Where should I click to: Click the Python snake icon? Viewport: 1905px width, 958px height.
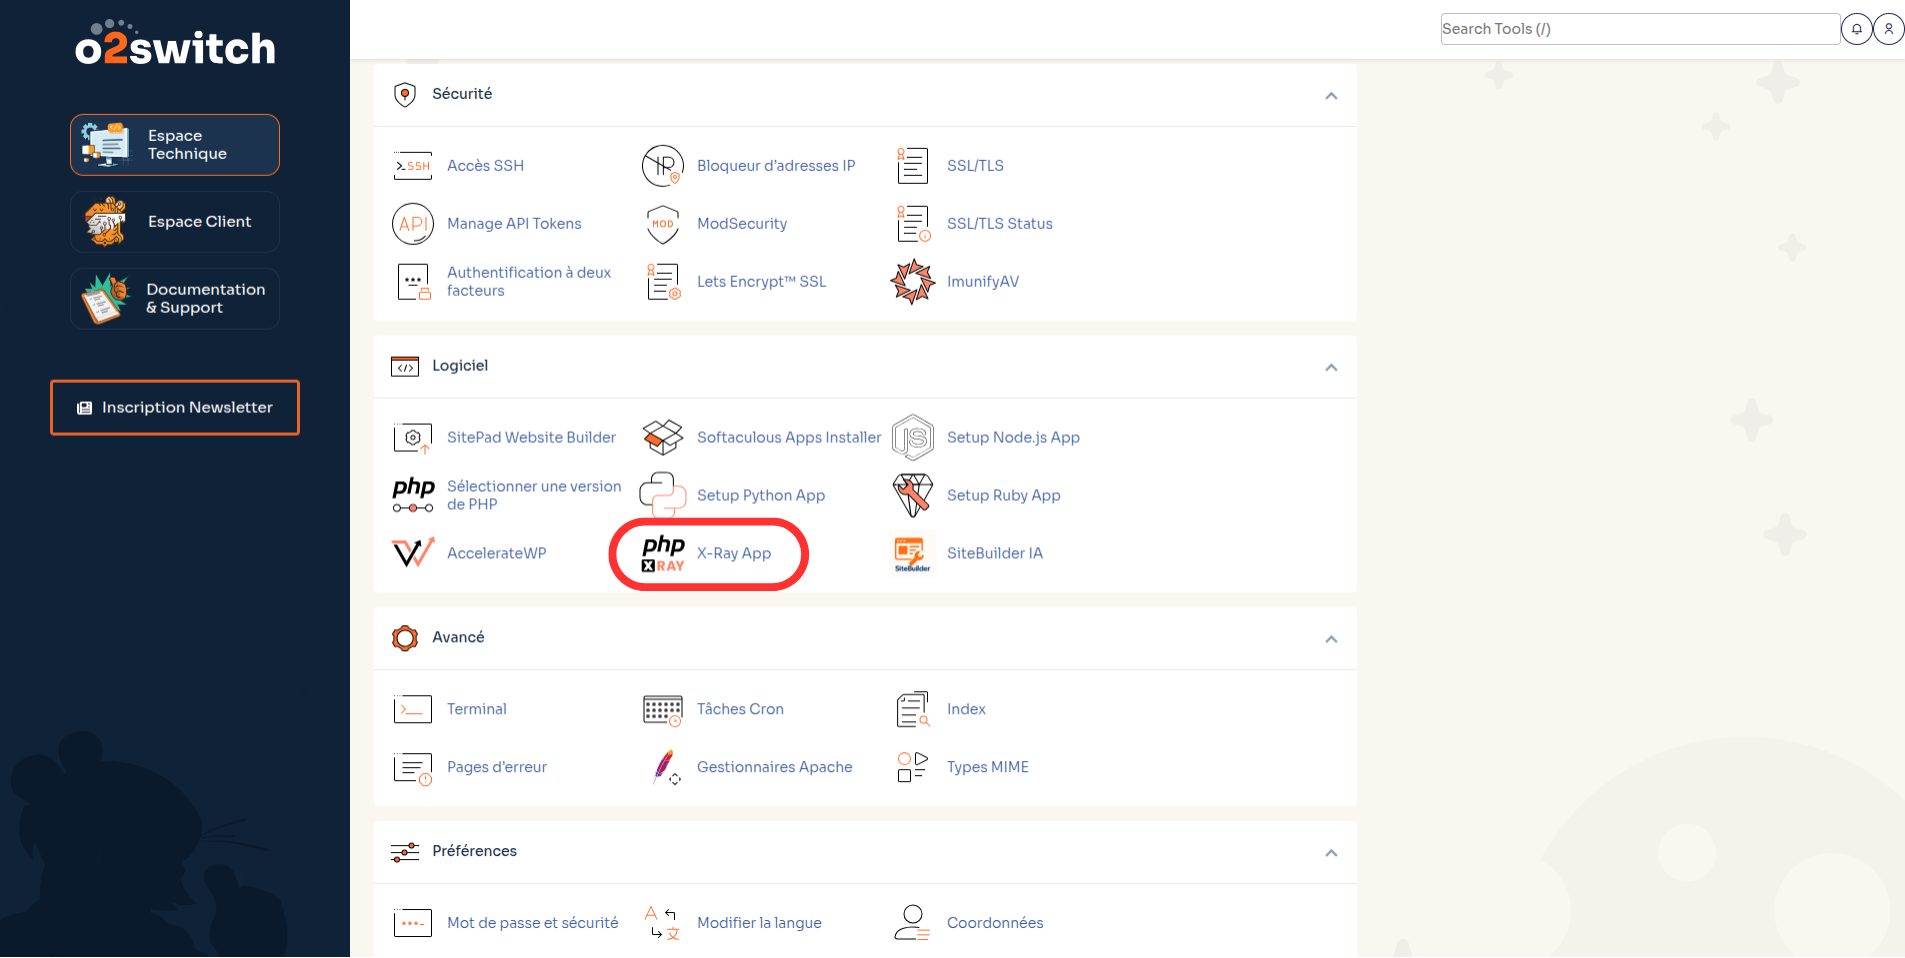pos(662,496)
